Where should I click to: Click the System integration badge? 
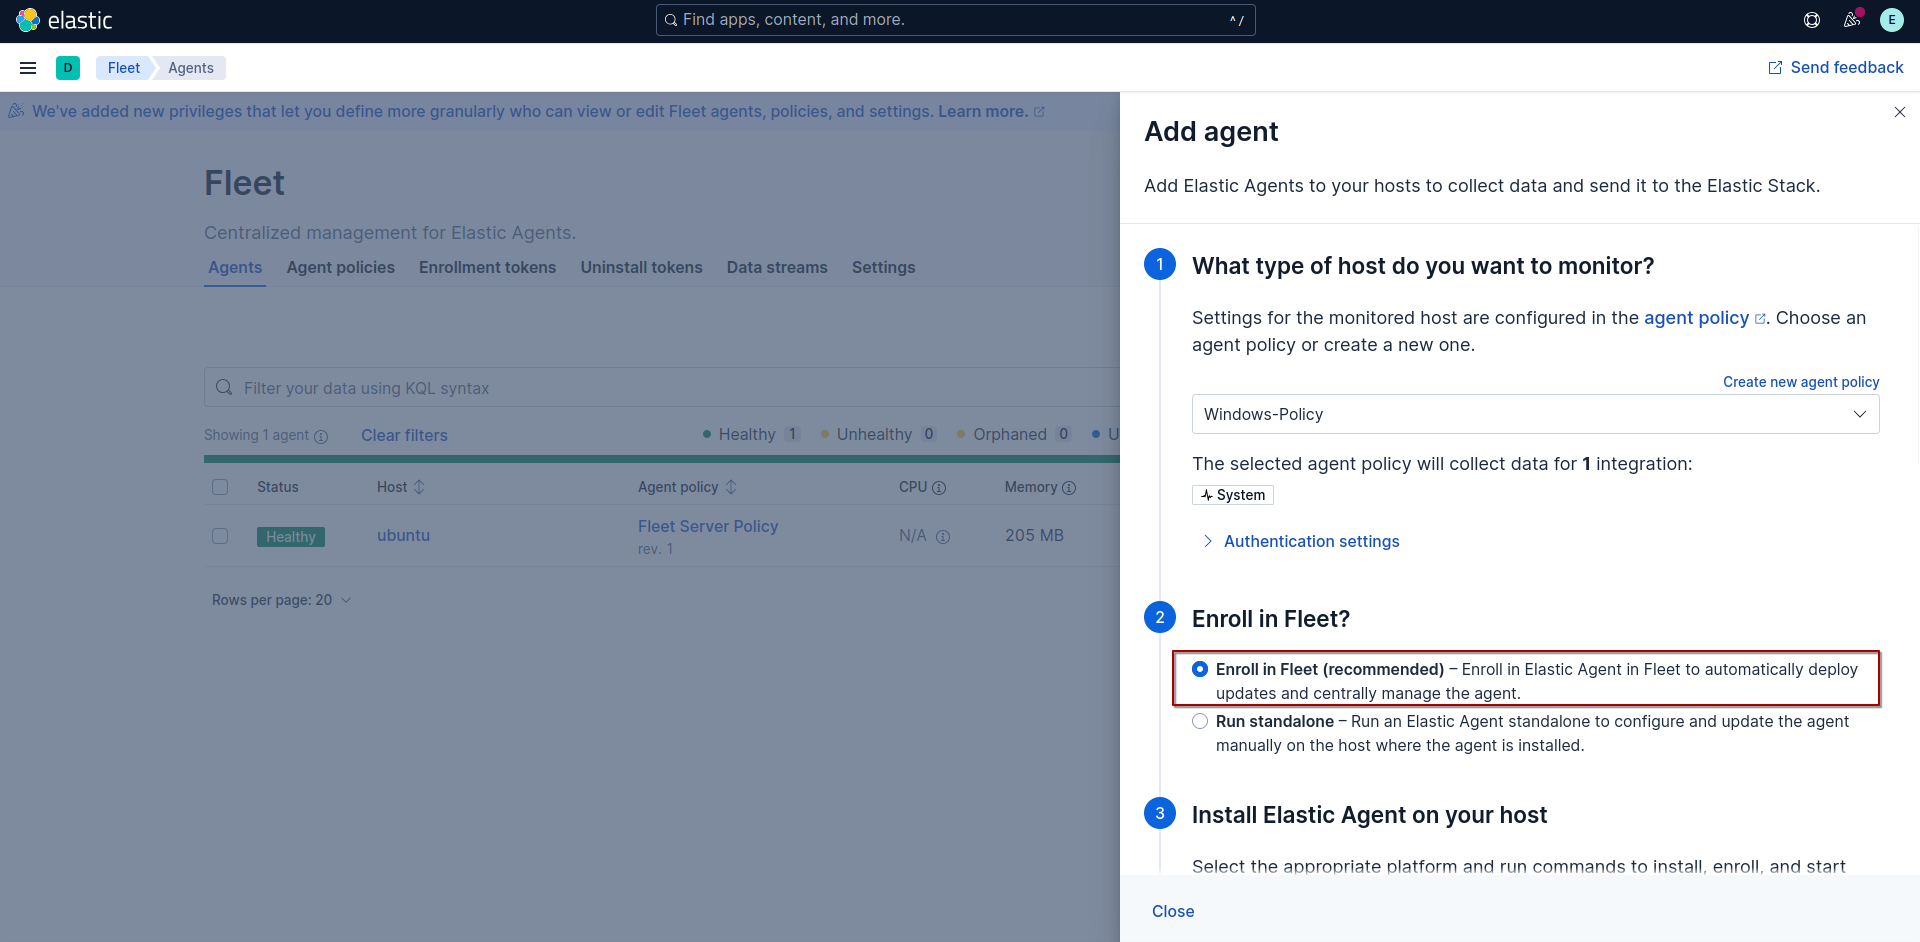[x=1233, y=495]
